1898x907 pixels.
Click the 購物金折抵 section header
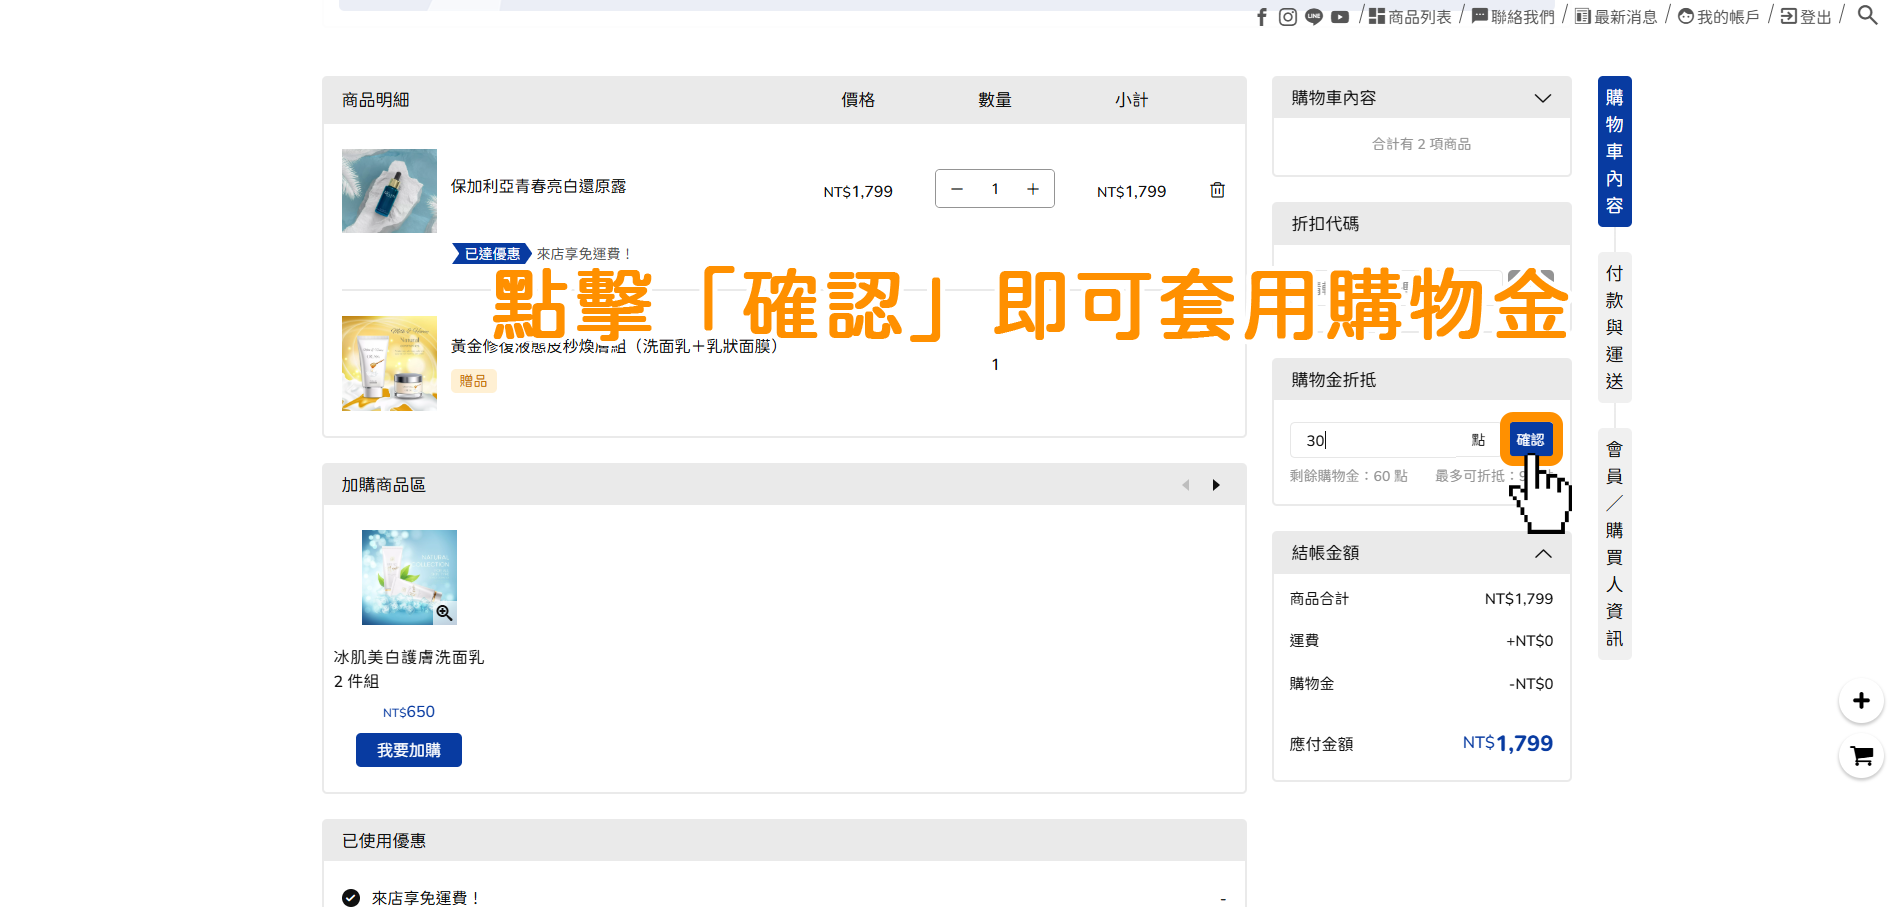click(x=1421, y=380)
